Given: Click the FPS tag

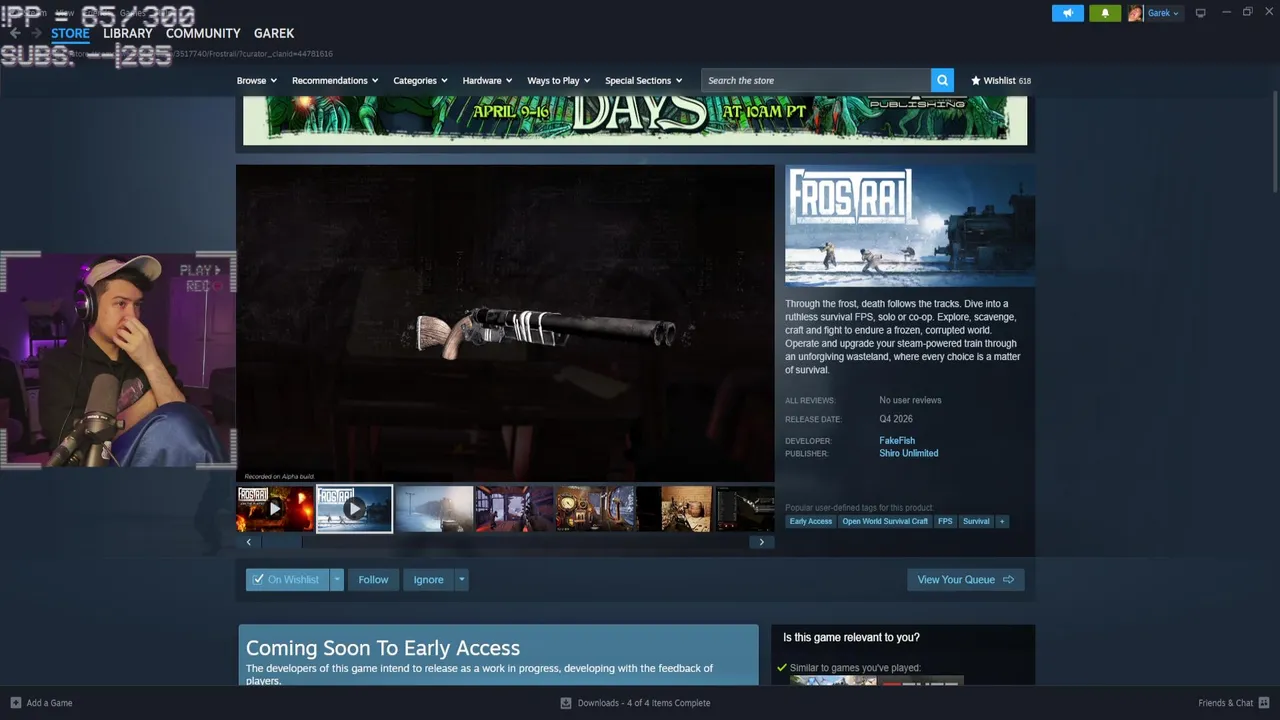Looking at the screenshot, I should tap(945, 521).
